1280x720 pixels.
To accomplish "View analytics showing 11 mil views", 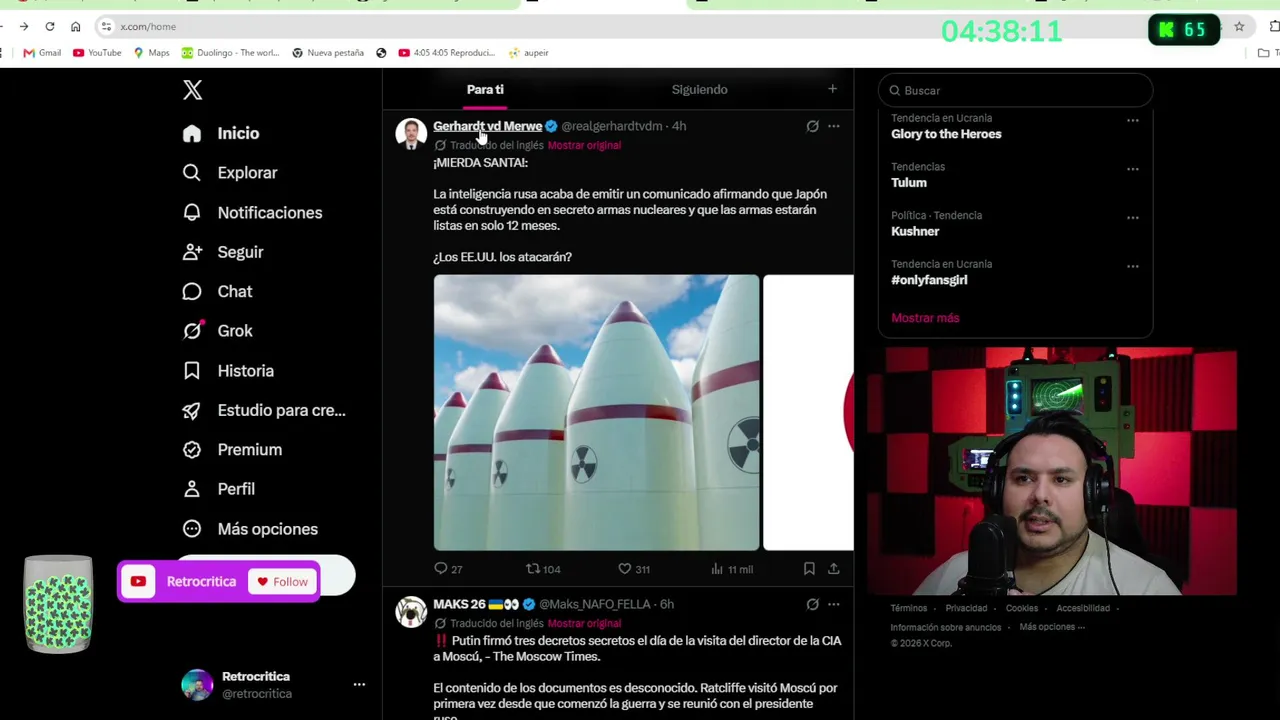I will click(x=732, y=569).
